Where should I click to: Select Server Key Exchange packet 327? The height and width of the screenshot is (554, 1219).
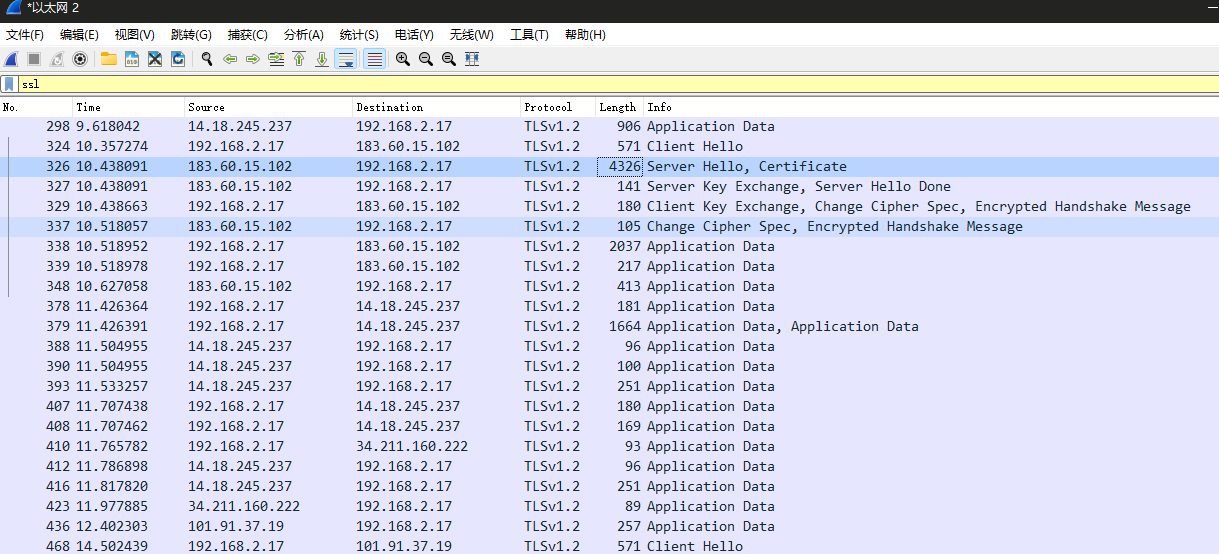[609, 186]
